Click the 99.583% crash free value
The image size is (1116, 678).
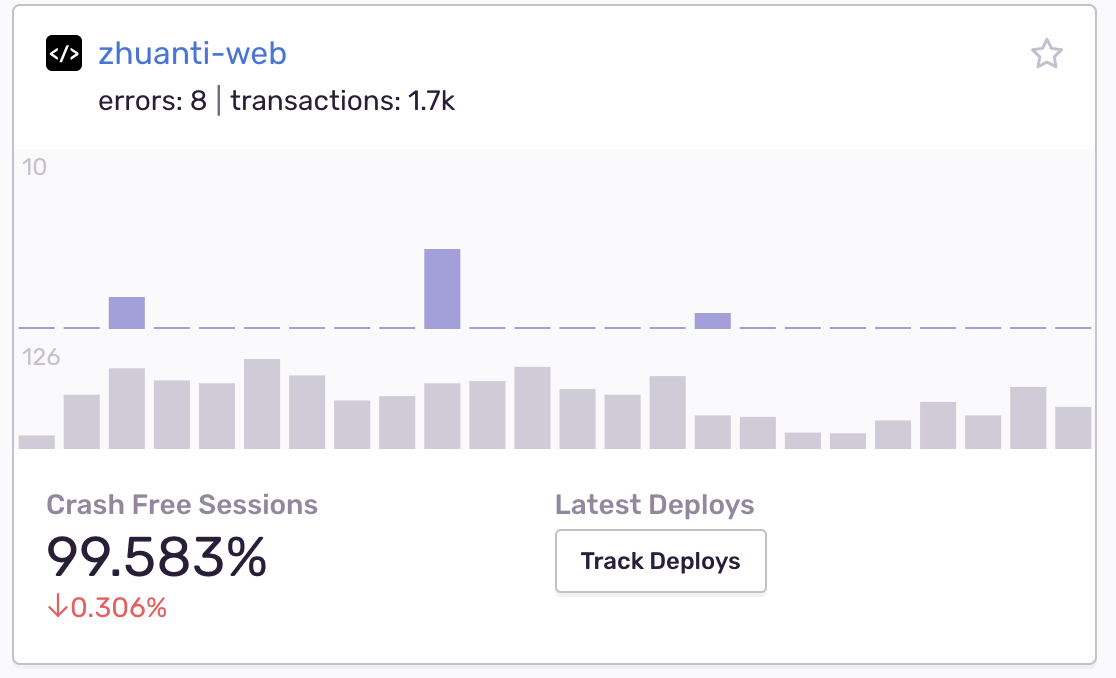(x=157, y=556)
